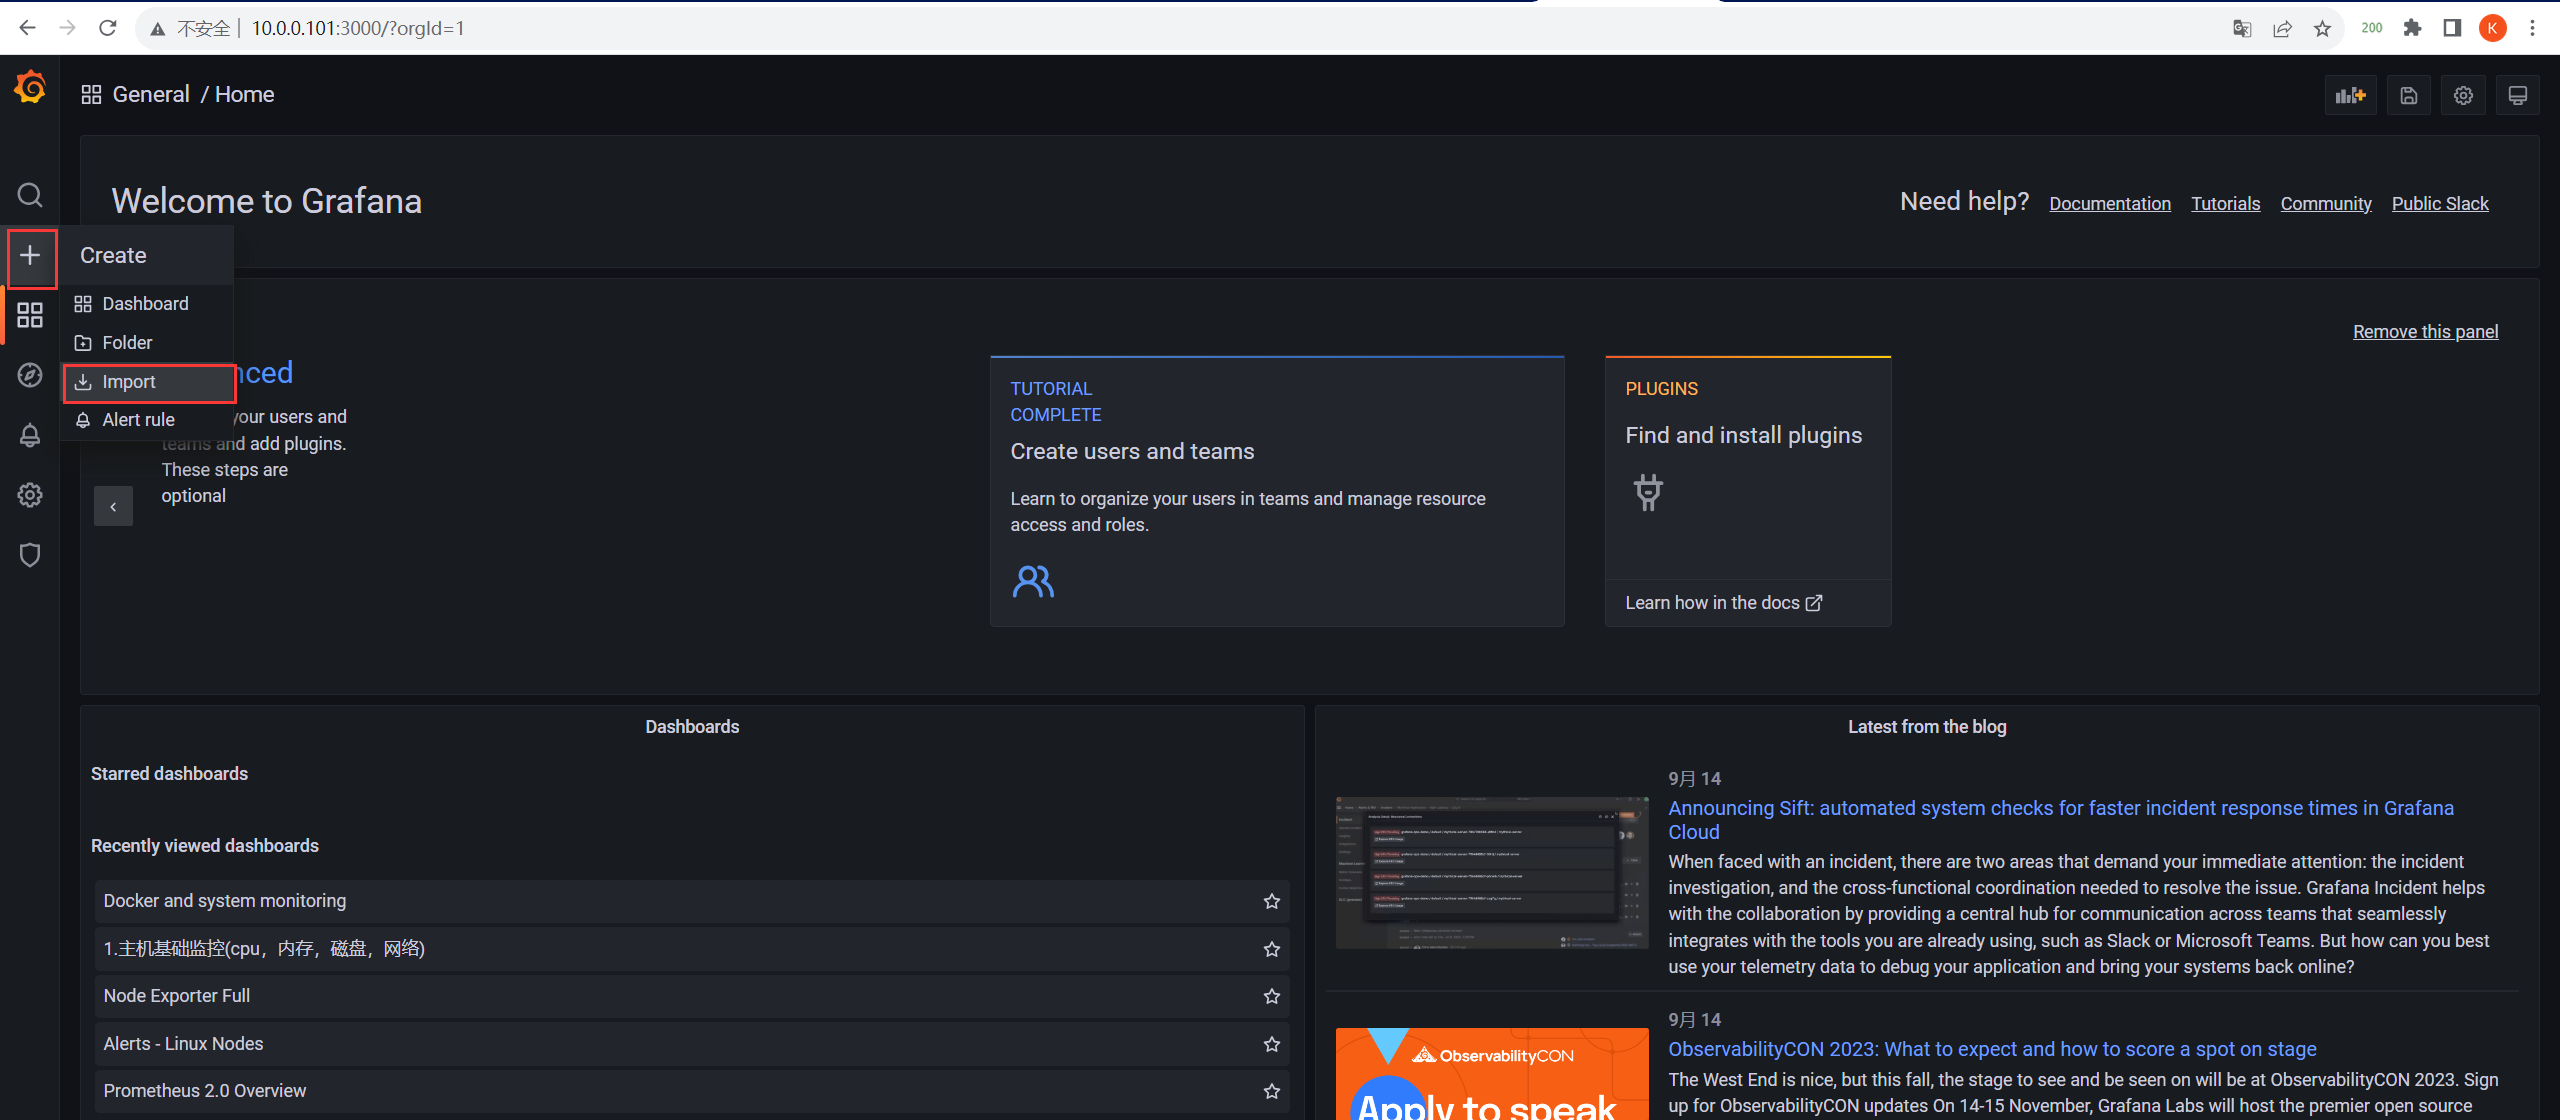Select Import in Create menu

pyautogui.click(x=149, y=382)
